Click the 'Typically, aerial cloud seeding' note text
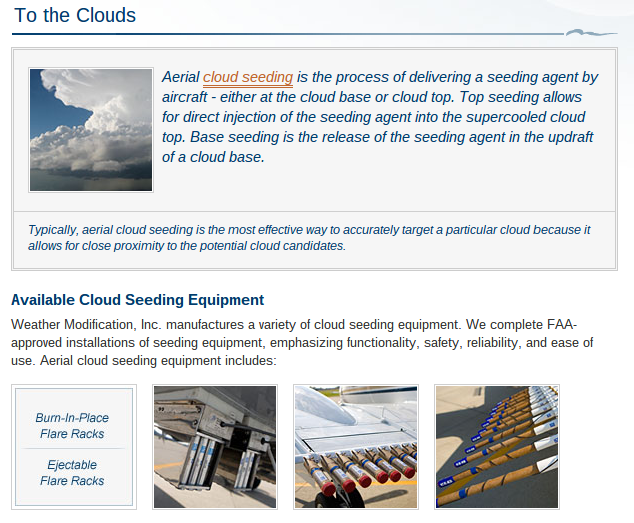Screen dimensions: 634x523 (x=309, y=237)
